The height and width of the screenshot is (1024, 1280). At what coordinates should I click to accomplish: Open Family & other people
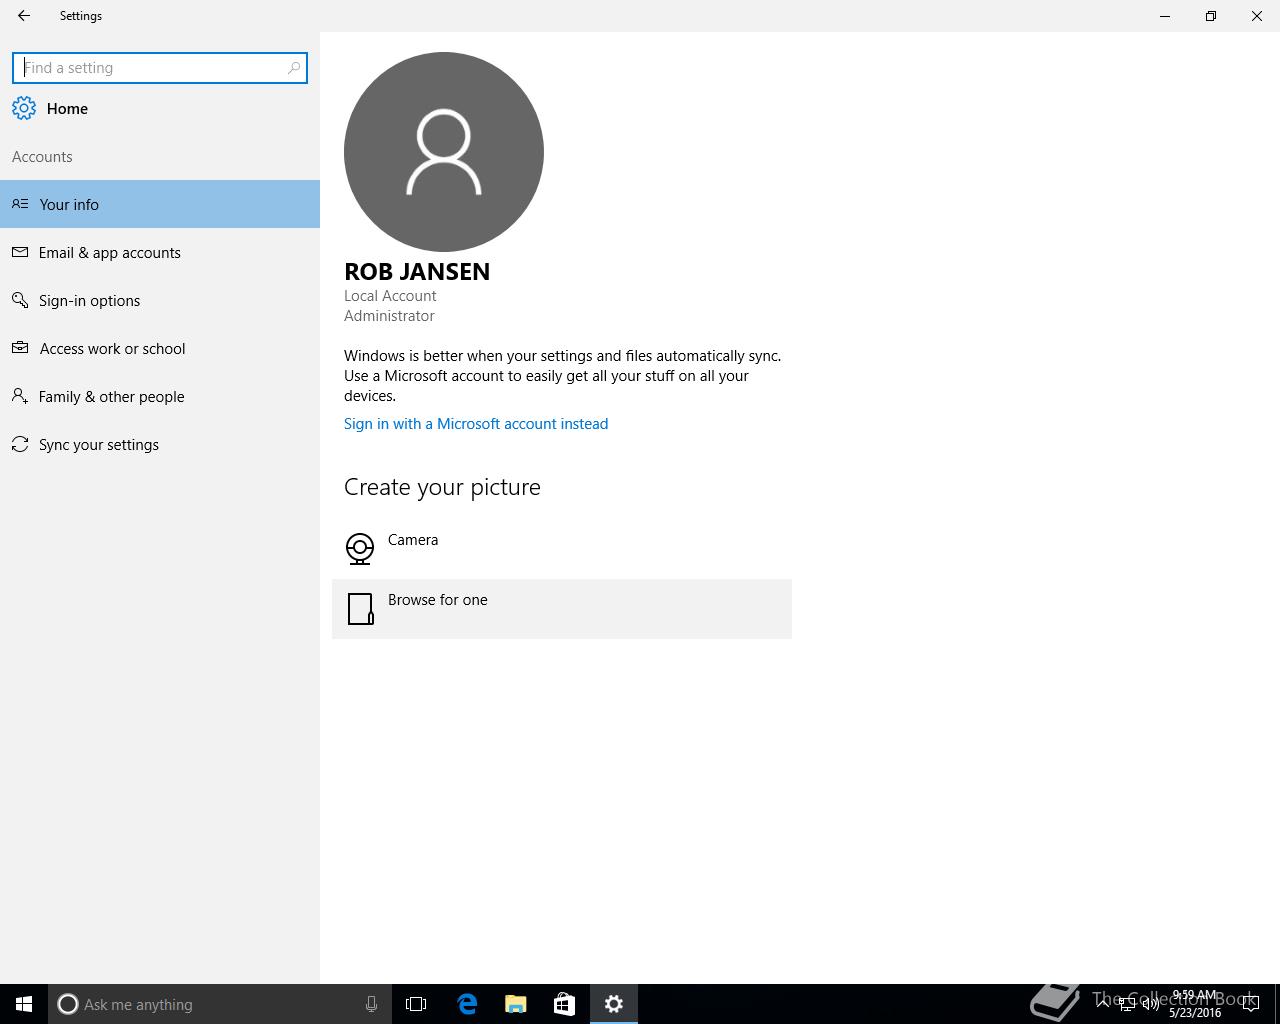[160, 396]
